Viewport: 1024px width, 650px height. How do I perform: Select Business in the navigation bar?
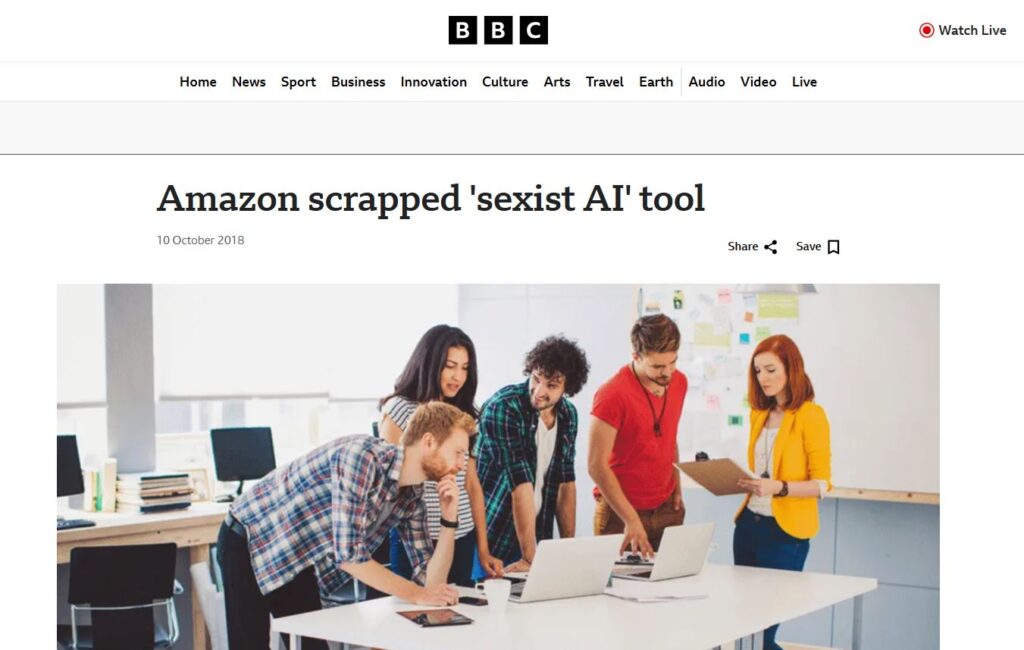358,82
